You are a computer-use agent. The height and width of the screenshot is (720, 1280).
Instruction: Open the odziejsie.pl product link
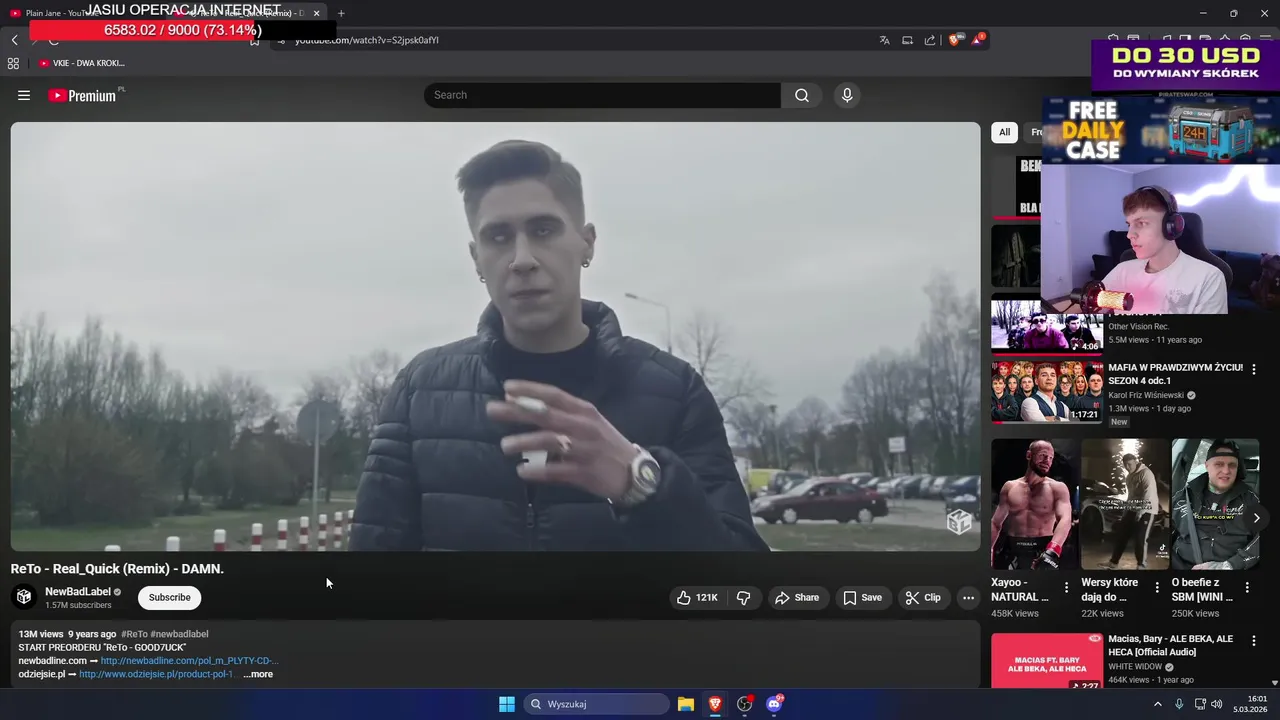[x=156, y=674]
